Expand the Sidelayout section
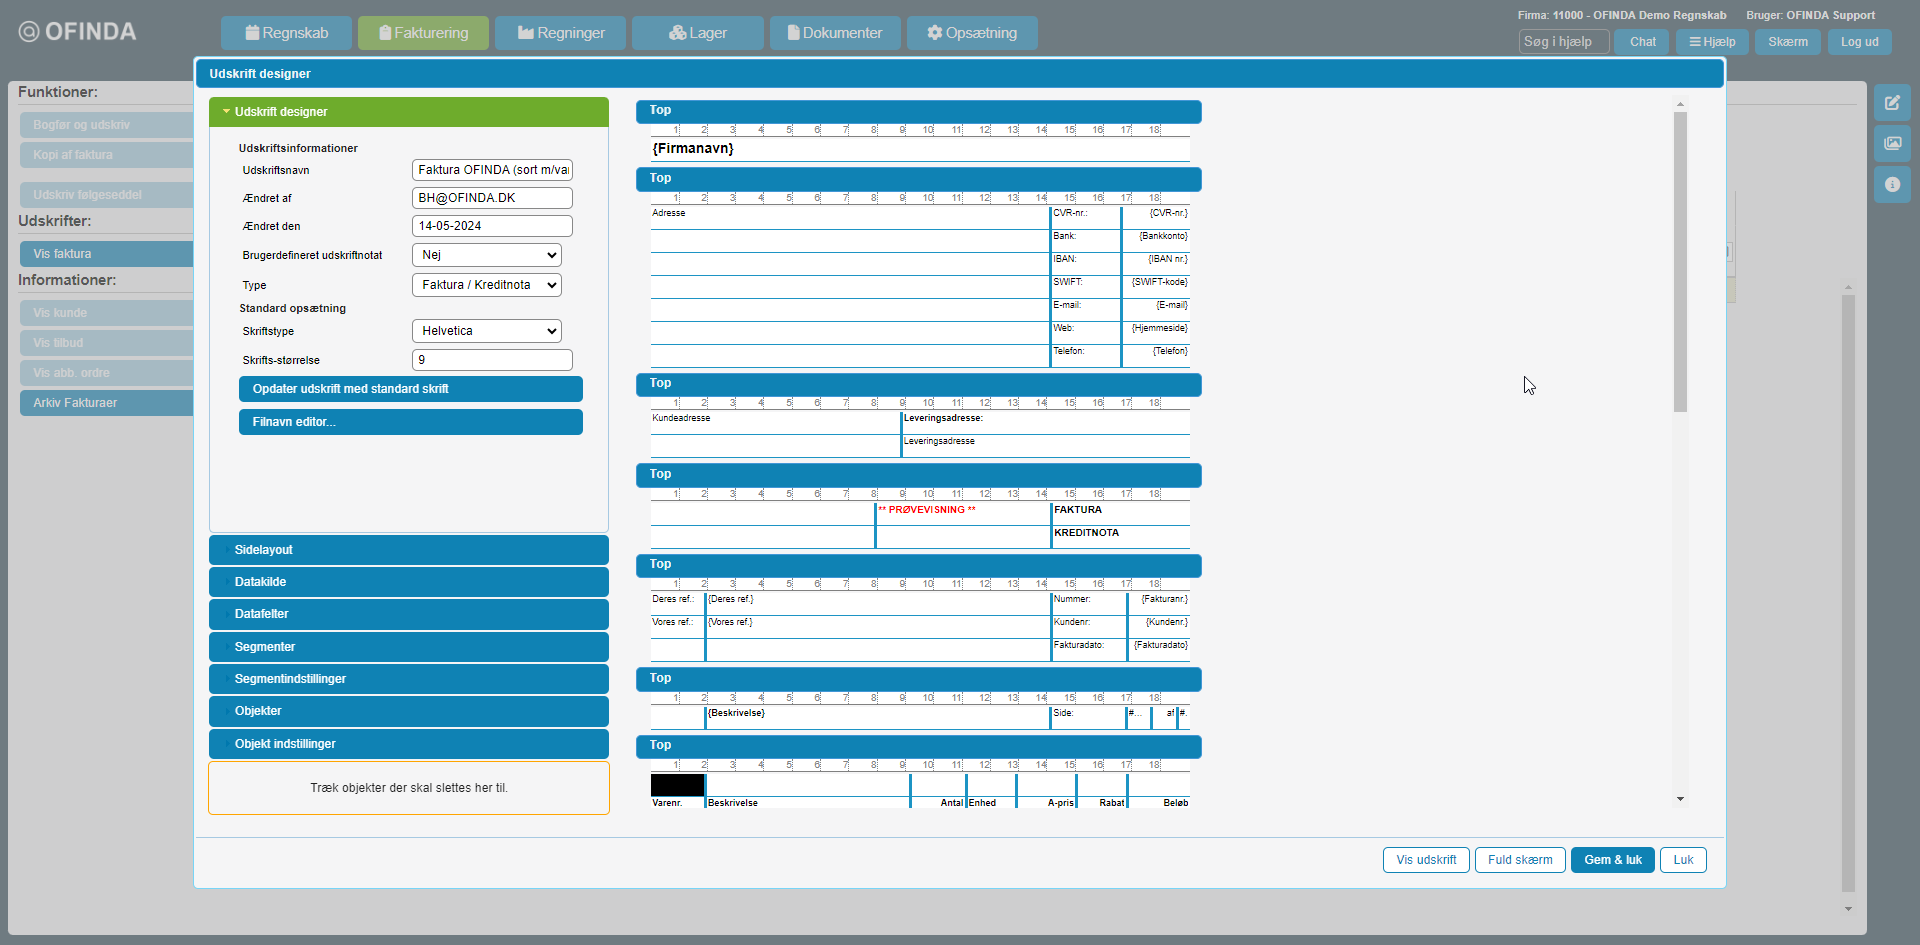The image size is (1920, 945). tap(408, 550)
